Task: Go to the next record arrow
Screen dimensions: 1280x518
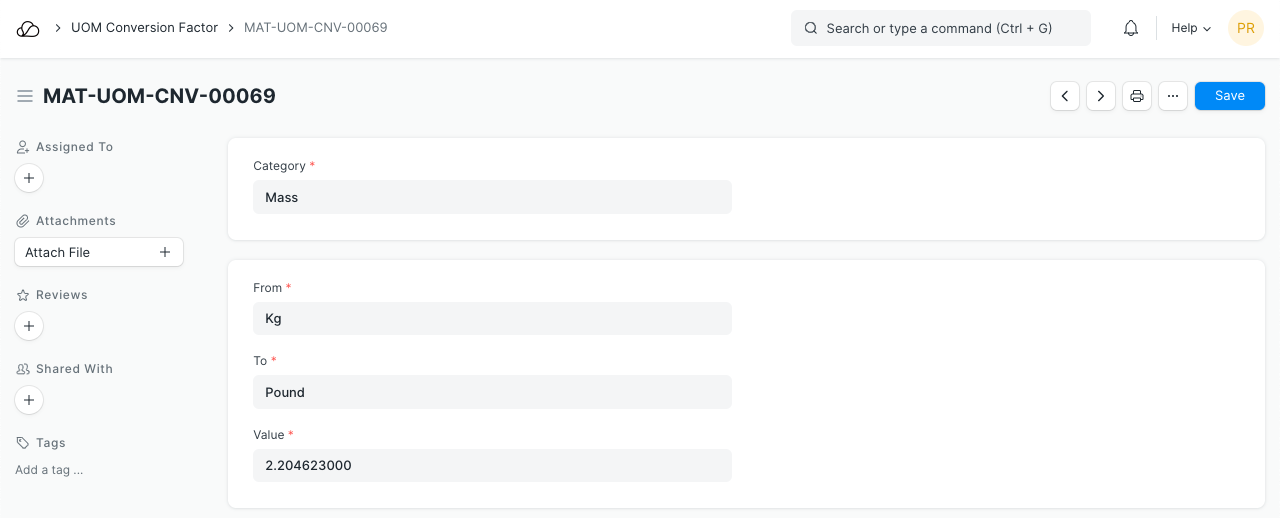Action: [x=1101, y=96]
